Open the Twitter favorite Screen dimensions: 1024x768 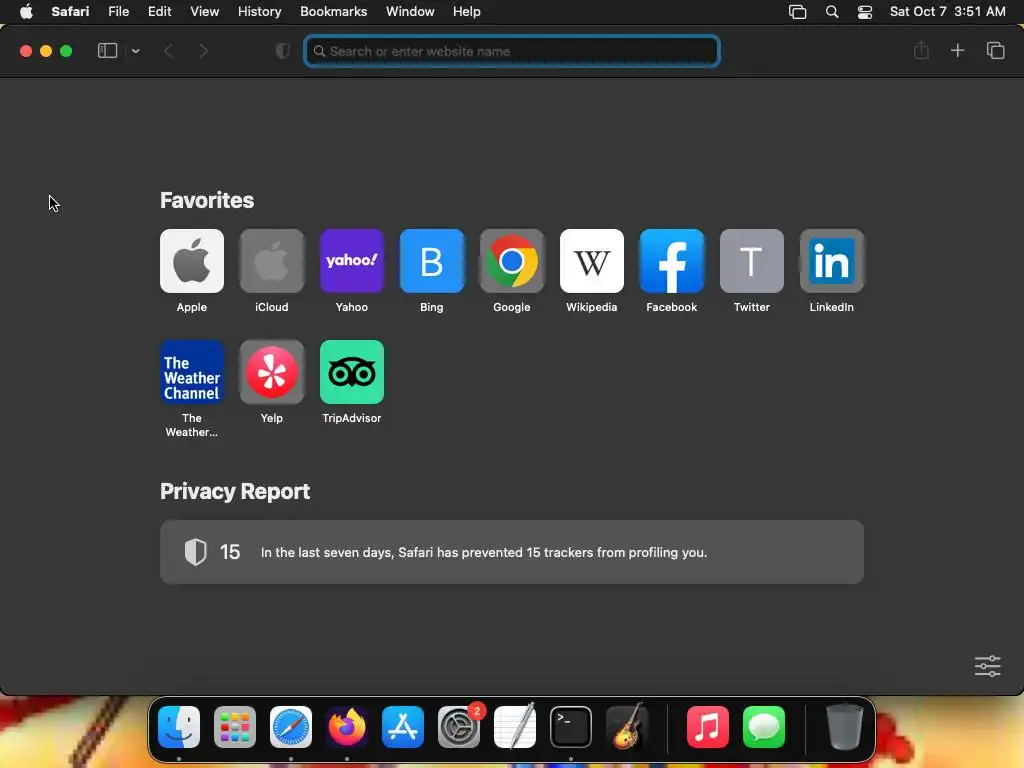click(752, 261)
